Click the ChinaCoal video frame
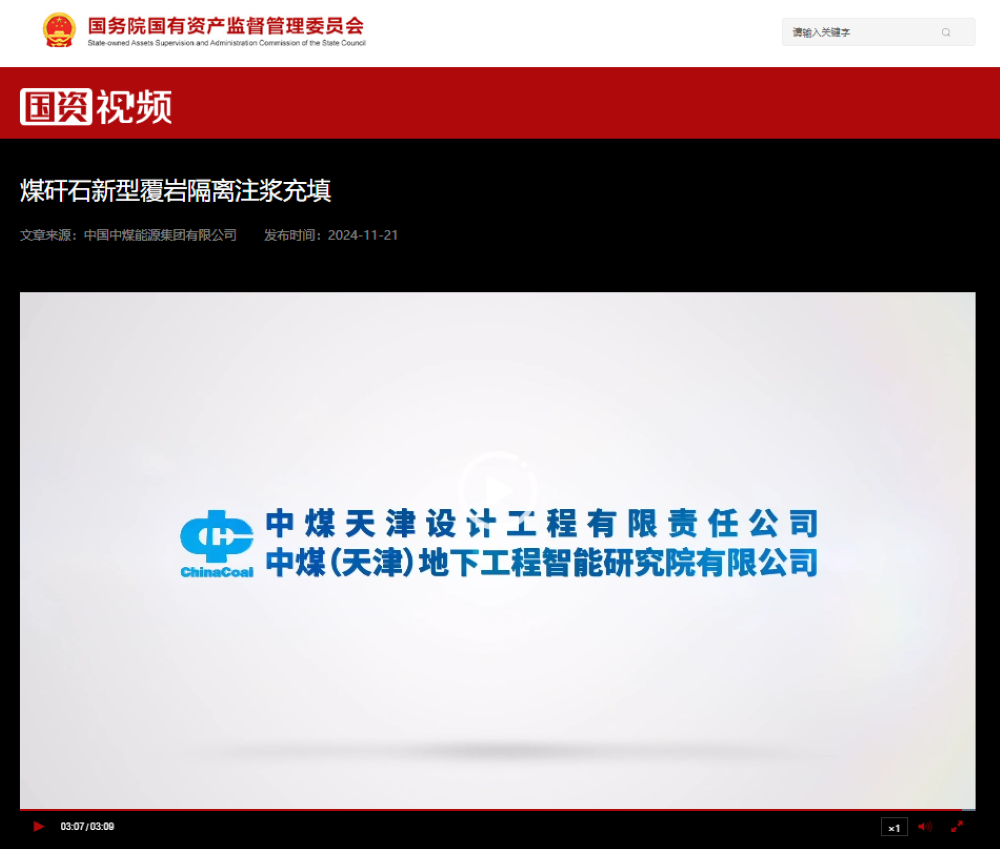This screenshot has height=849, width=1000. (497, 550)
